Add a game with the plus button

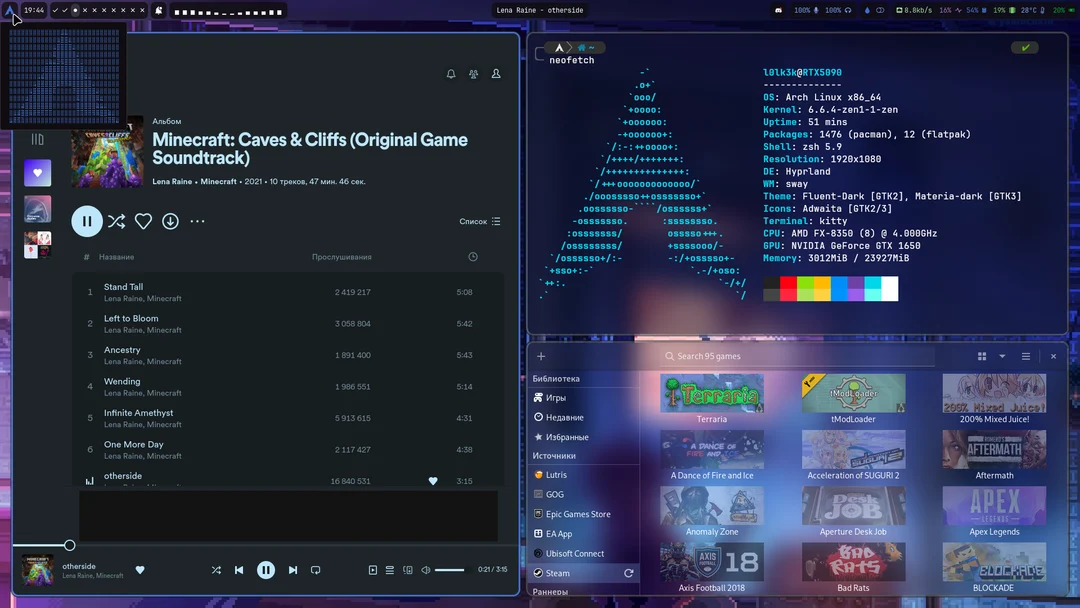[541, 356]
